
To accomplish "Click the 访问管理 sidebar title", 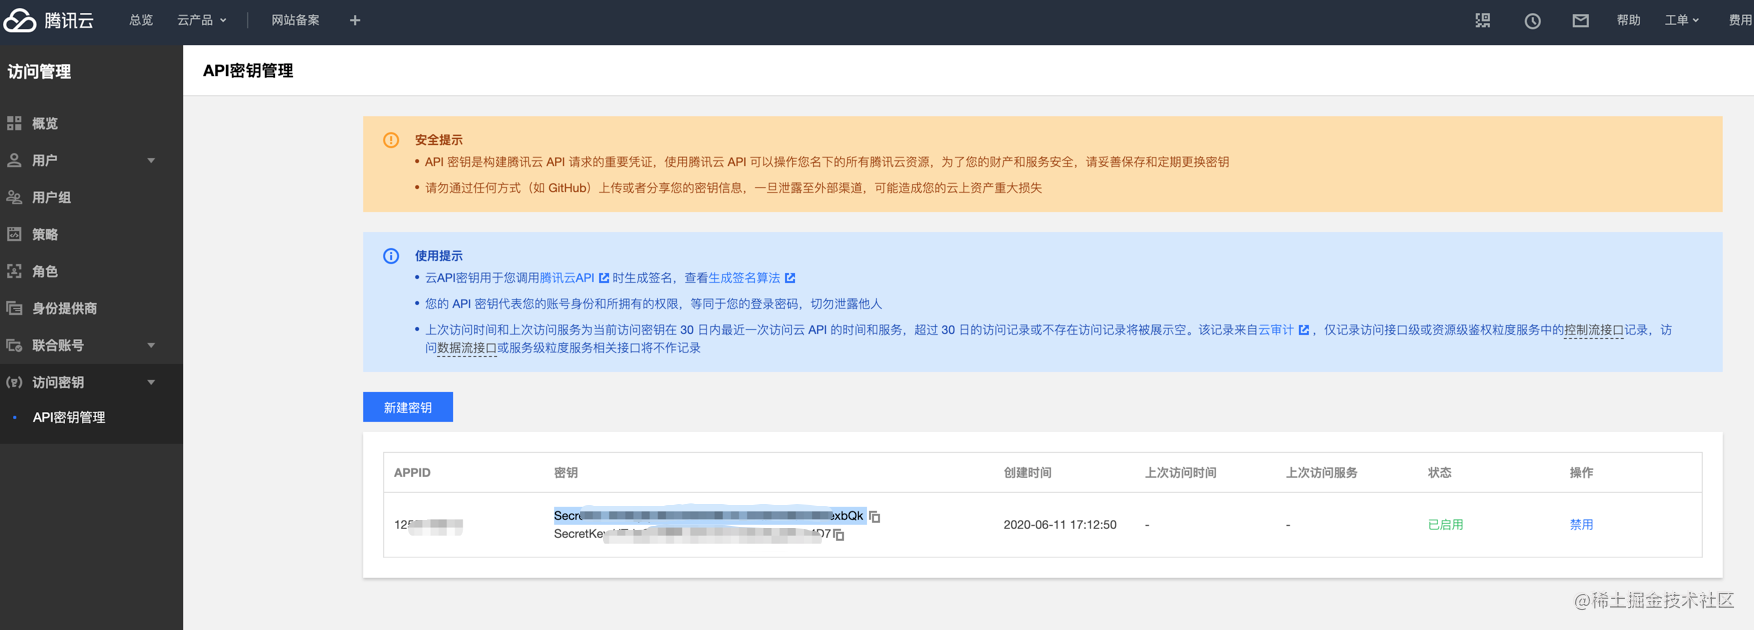I will point(39,72).
